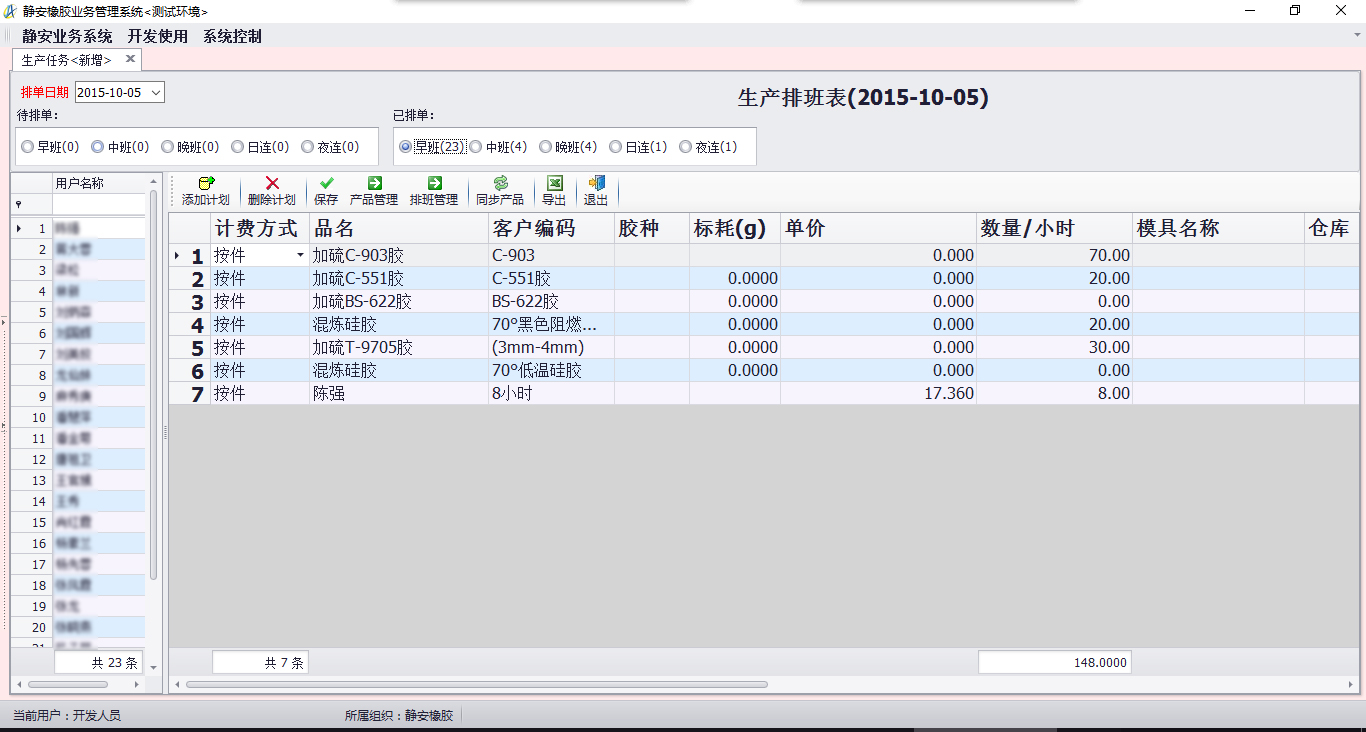Viewport: 1366px width, 732px height.
Task: Select the 待排单 早班(0) radio button
Action: point(28,147)
